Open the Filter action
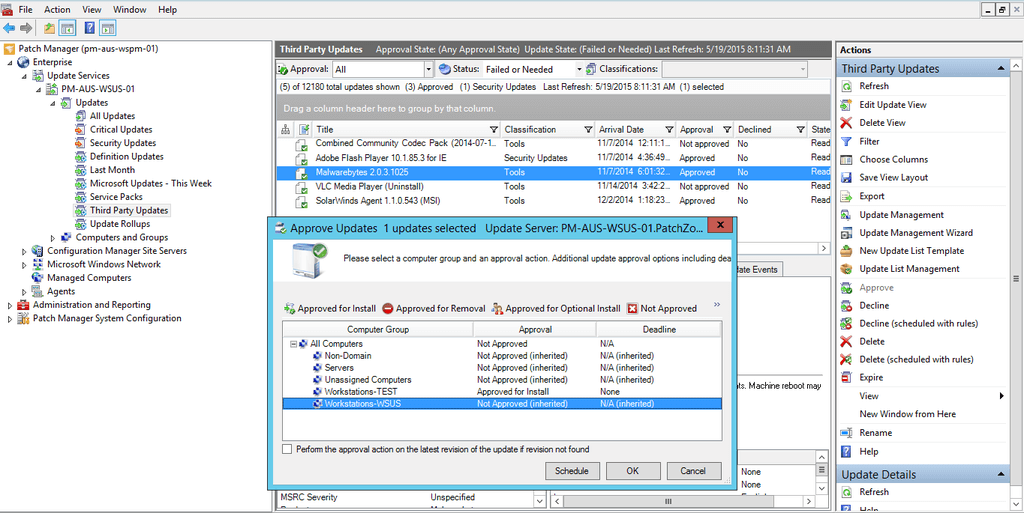 pyautogui.click(x=869, y=141)
